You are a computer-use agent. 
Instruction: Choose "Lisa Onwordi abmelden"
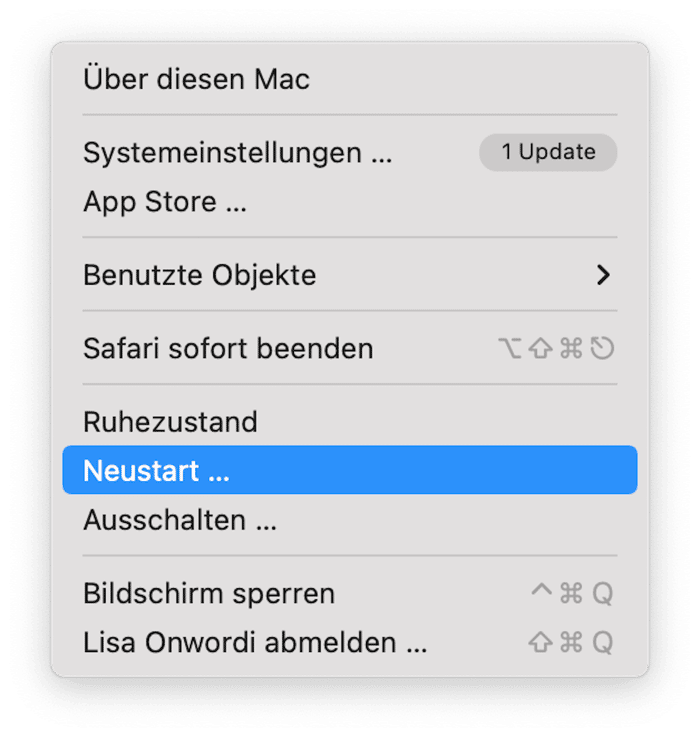(255, 642)
